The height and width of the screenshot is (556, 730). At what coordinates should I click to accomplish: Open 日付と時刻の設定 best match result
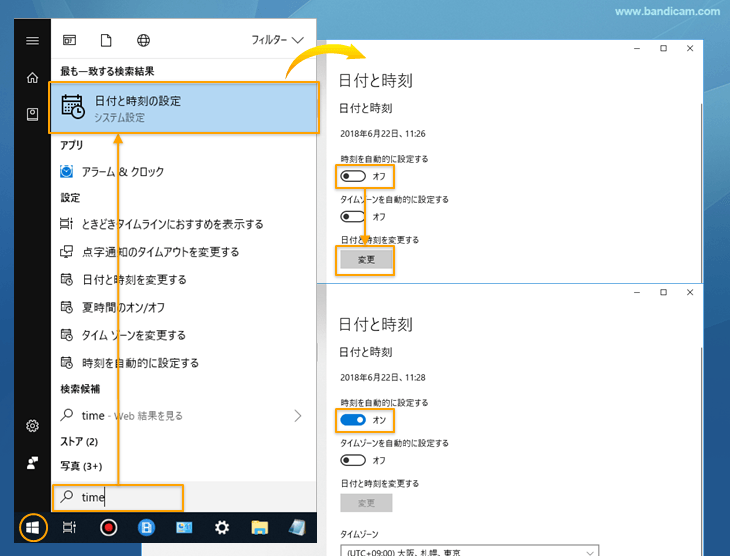point(184,108)
